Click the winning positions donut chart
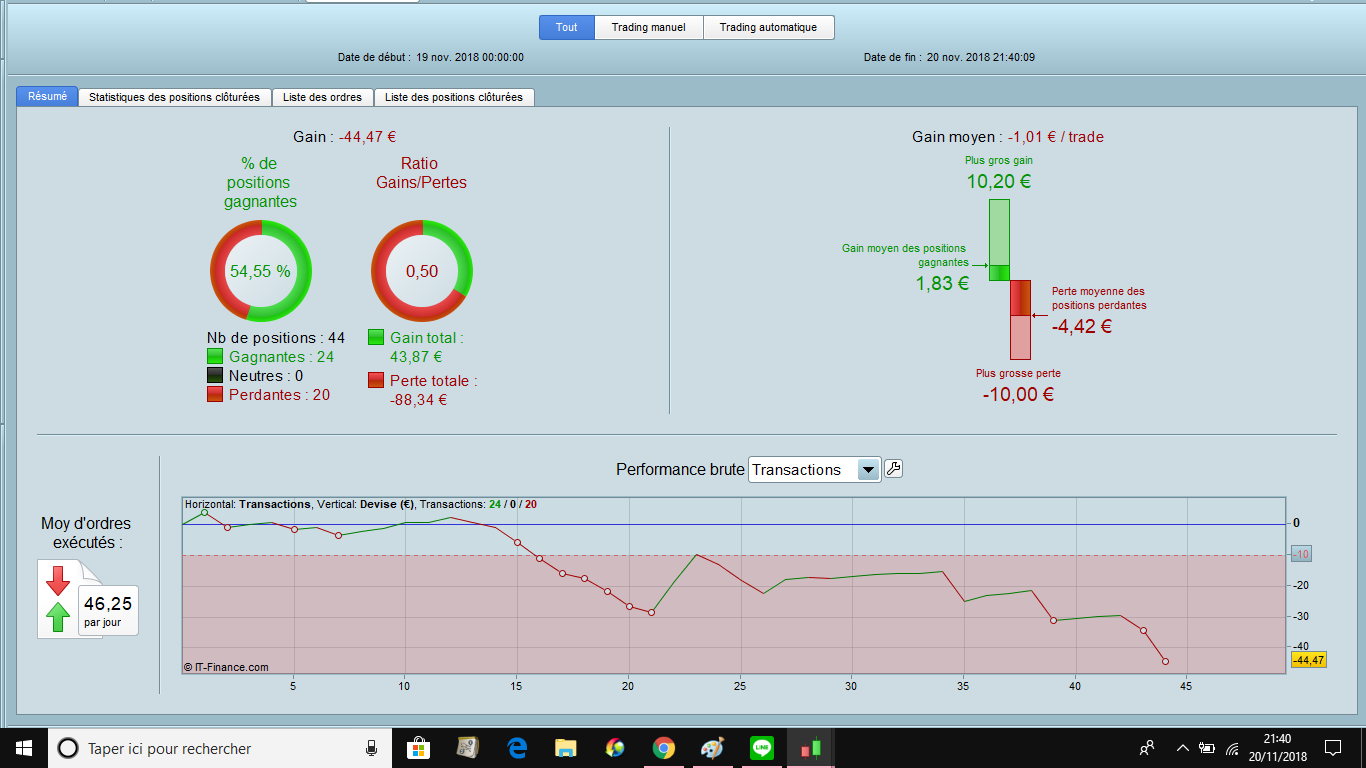The width and height of the screenshot is (1366, 768). [261, 271]
